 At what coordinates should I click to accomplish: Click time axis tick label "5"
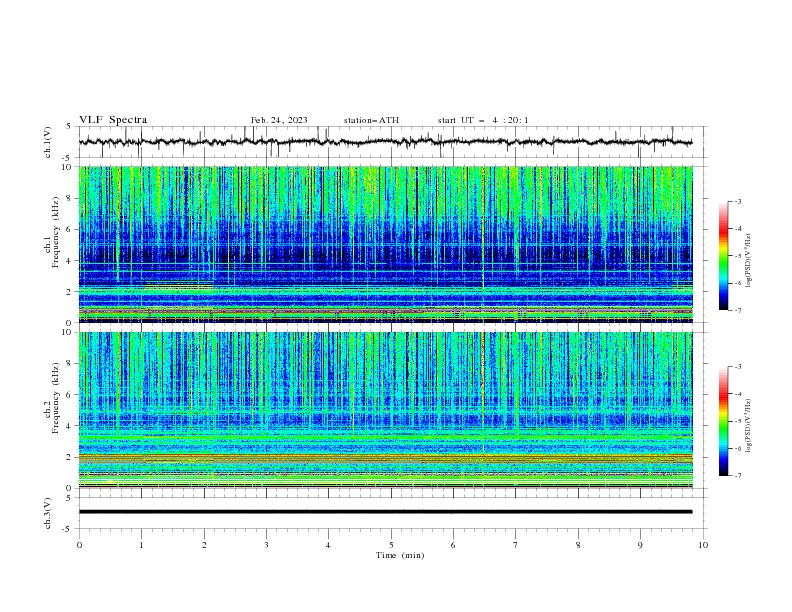tap(391, 545)
